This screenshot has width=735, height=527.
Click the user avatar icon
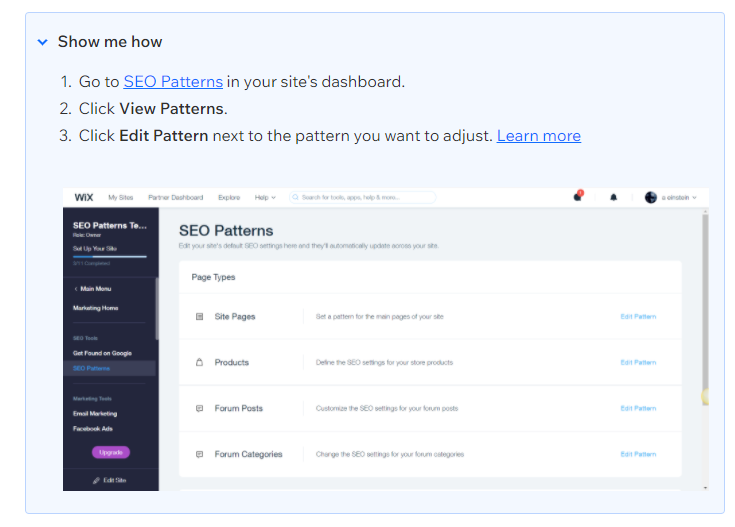click(x=651, y=197)
